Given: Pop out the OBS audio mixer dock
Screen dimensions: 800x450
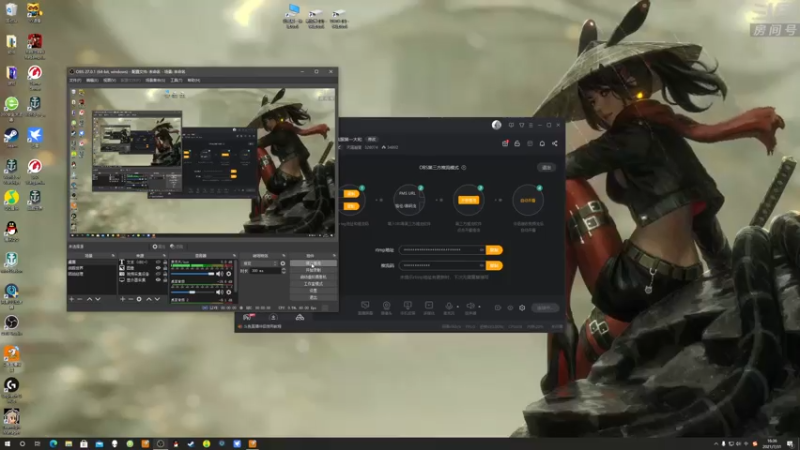Looking at the screenshot, I should click(x=234, y=256).
